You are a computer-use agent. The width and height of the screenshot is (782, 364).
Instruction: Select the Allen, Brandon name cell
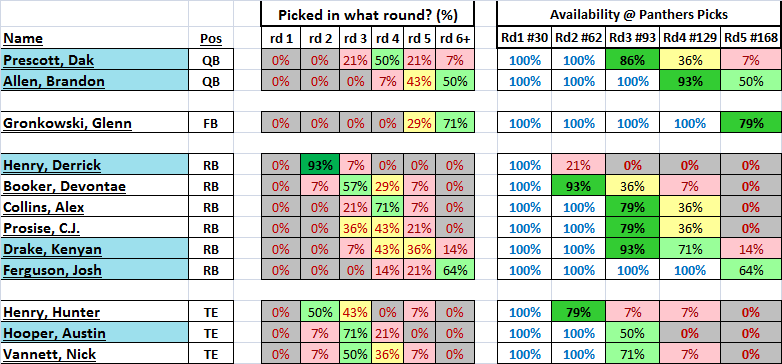pos(94,80)
